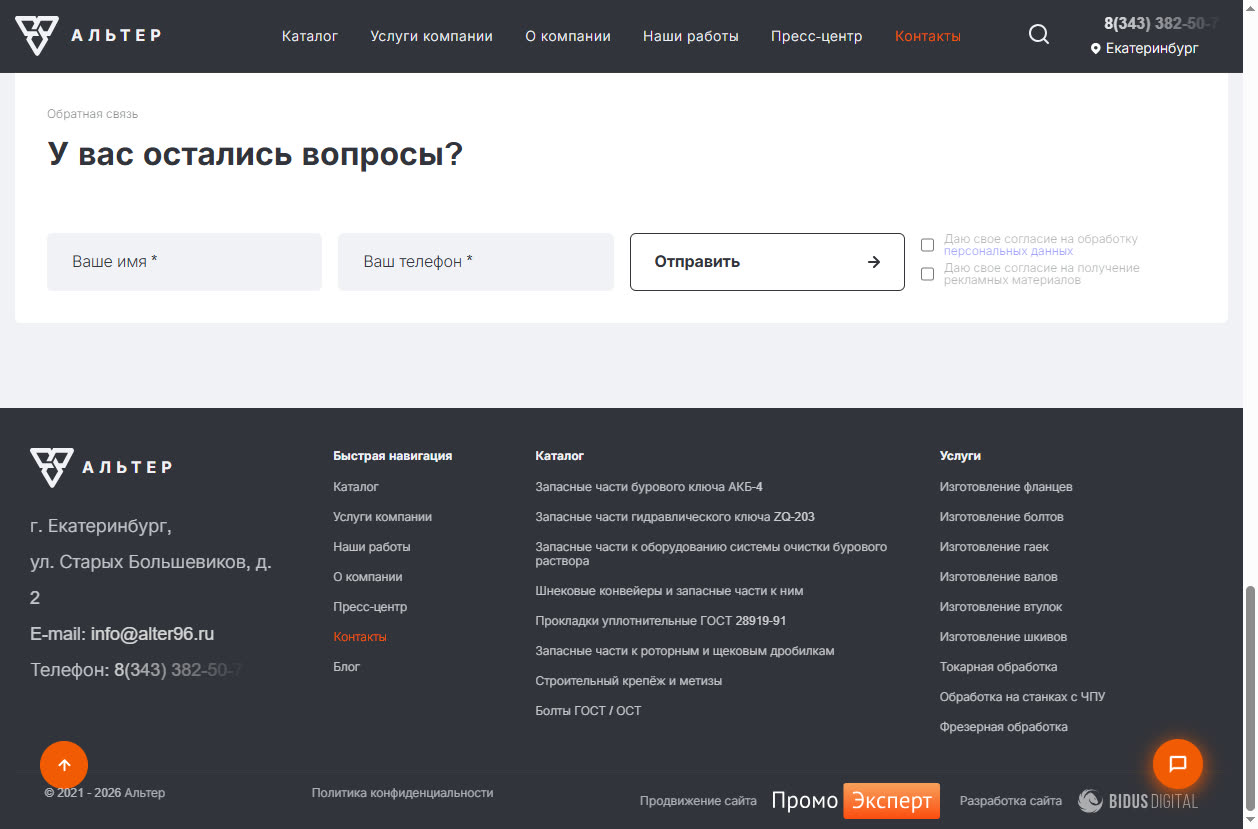Click the Bidus Digital logo
1258x829 pixels.
[x=1138, y=801]
